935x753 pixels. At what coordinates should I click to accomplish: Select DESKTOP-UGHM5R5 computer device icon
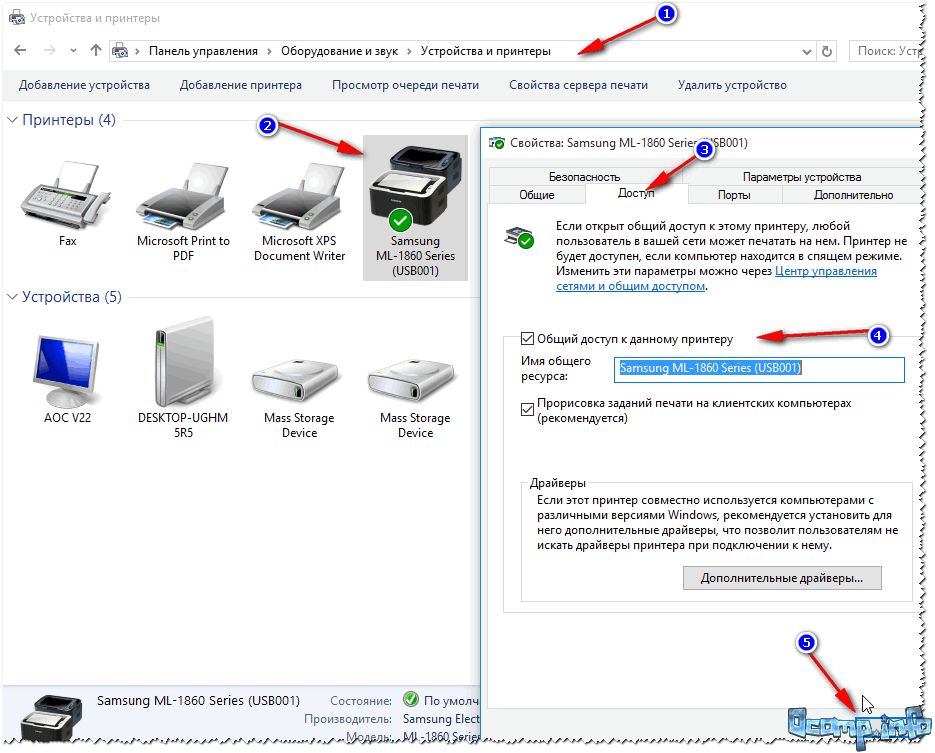click(x=183, y=365)
